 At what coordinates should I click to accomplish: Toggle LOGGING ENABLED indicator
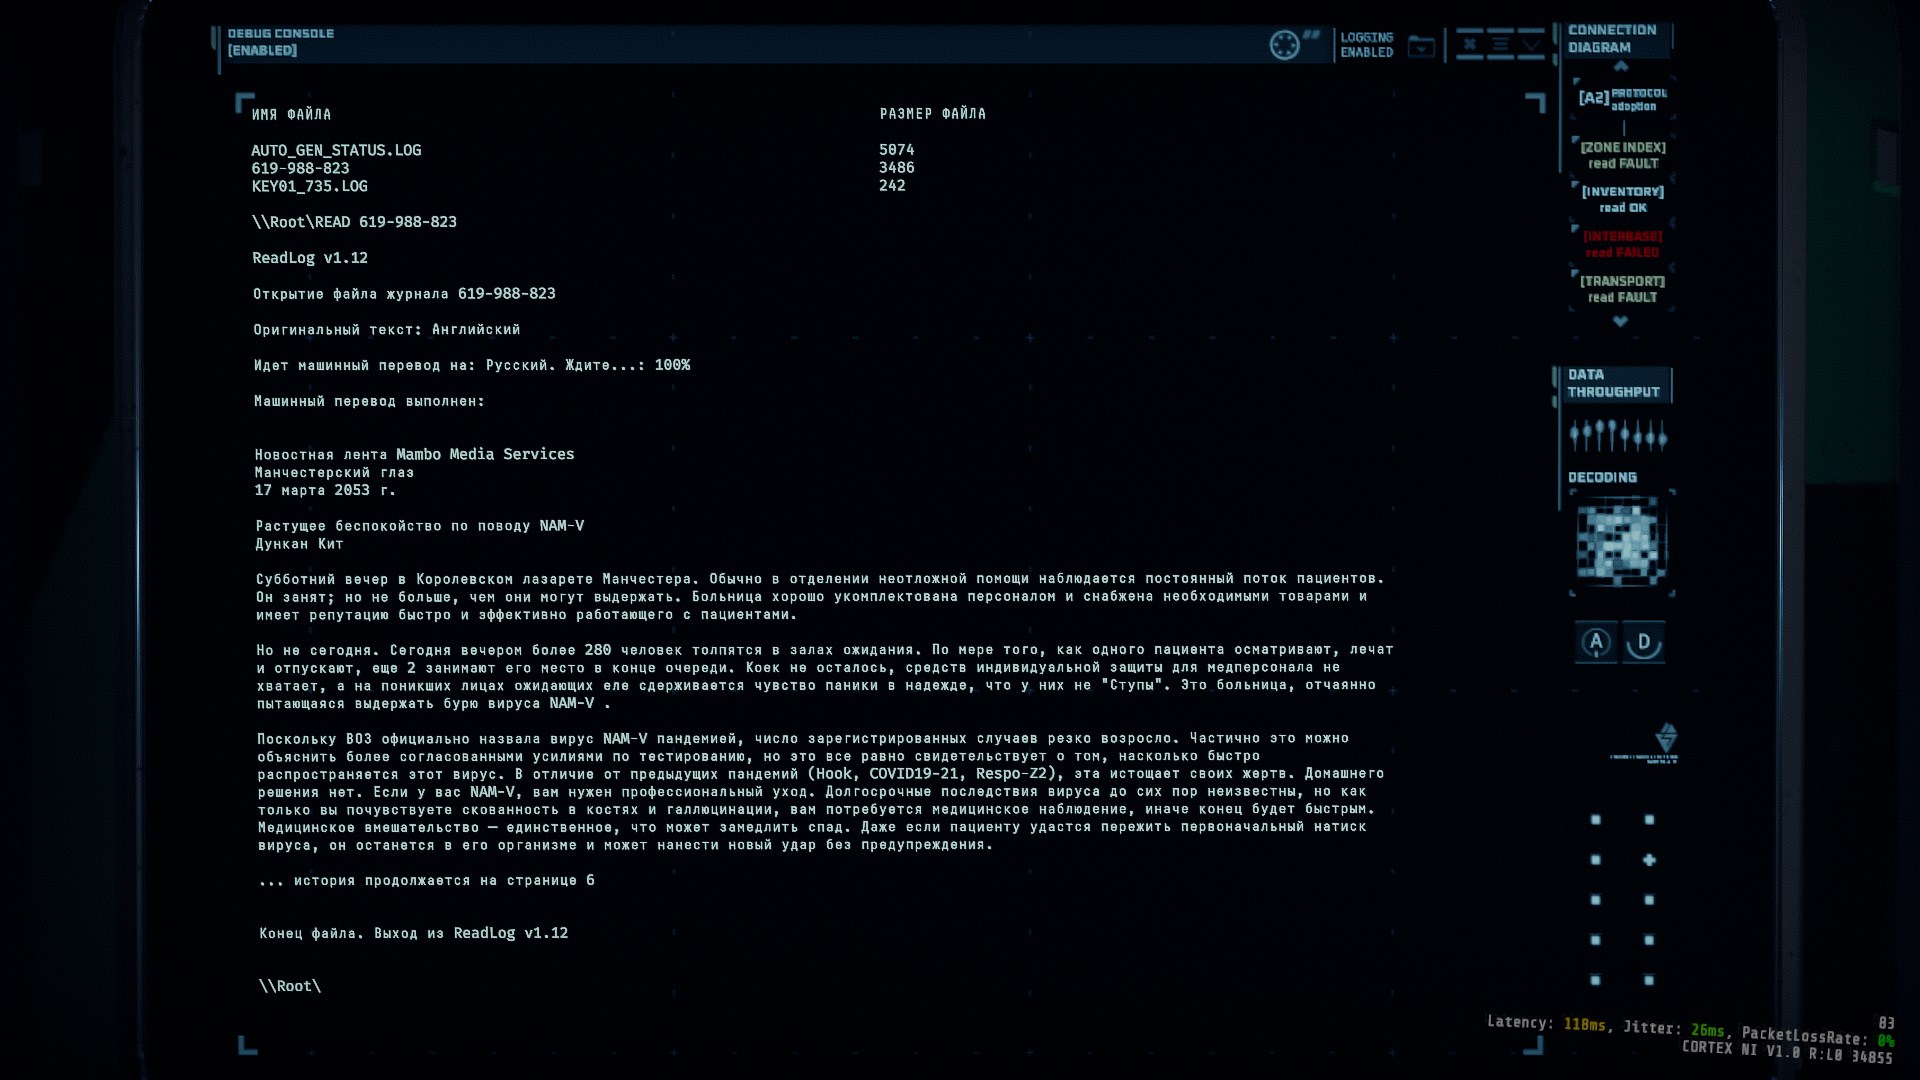click(1366, 45)
